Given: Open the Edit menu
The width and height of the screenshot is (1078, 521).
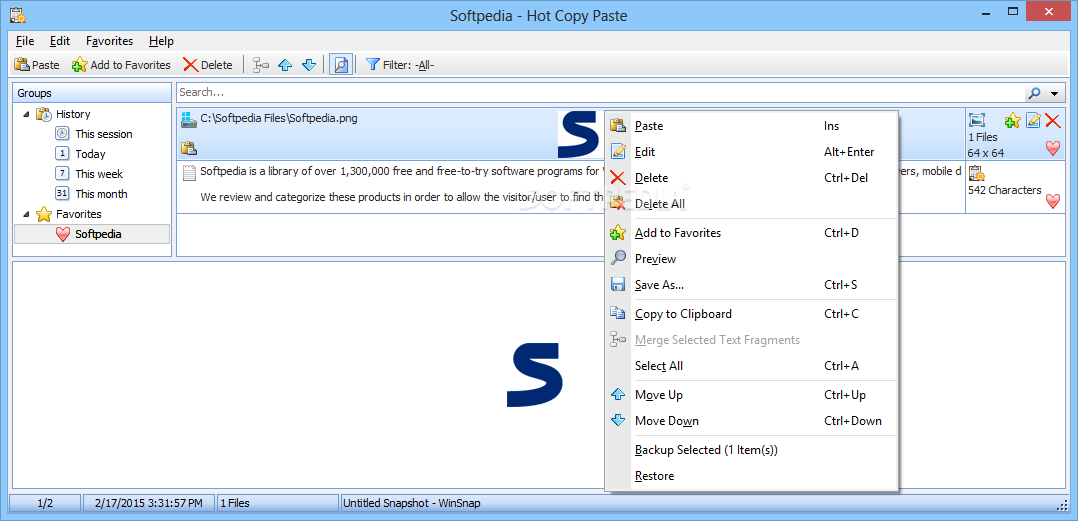Looking at the screenshot, I should tap(60, 41).
